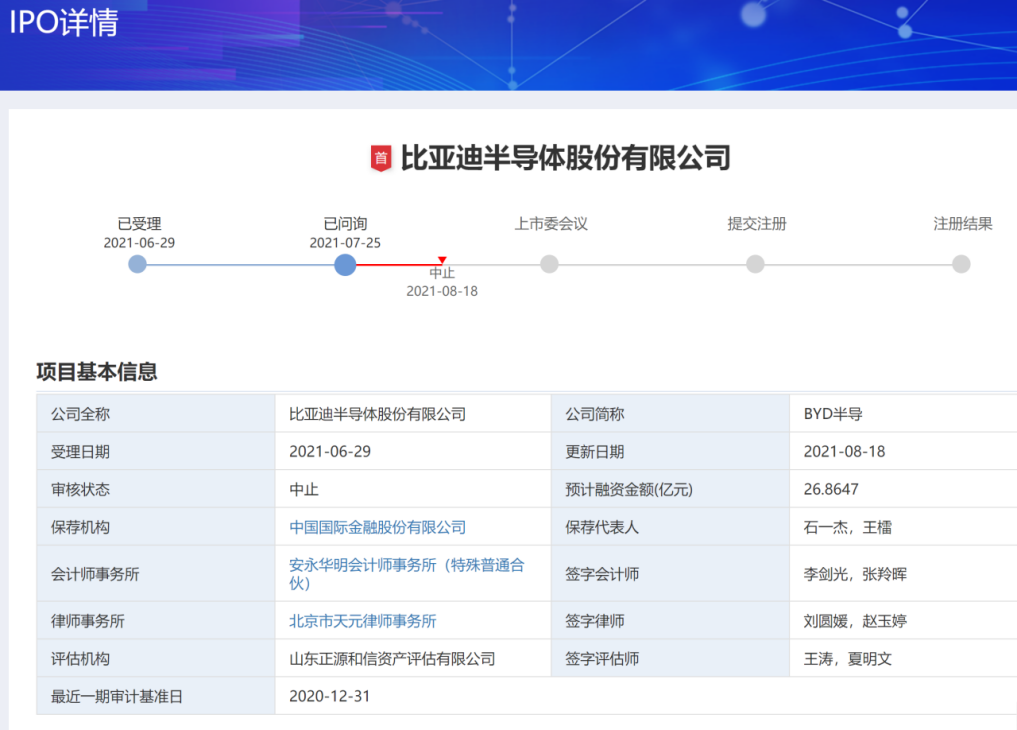Click the 李剑光，张羚晖 value cell
The height and width of the screenshot is (730, 1017).
coord(903,574)
